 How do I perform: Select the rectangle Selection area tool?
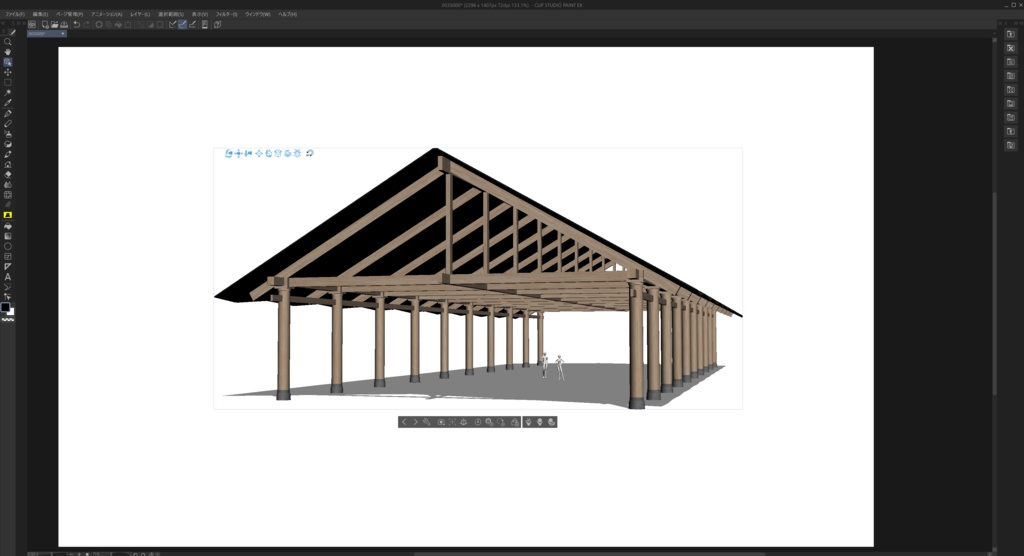[x=8, y=83]
